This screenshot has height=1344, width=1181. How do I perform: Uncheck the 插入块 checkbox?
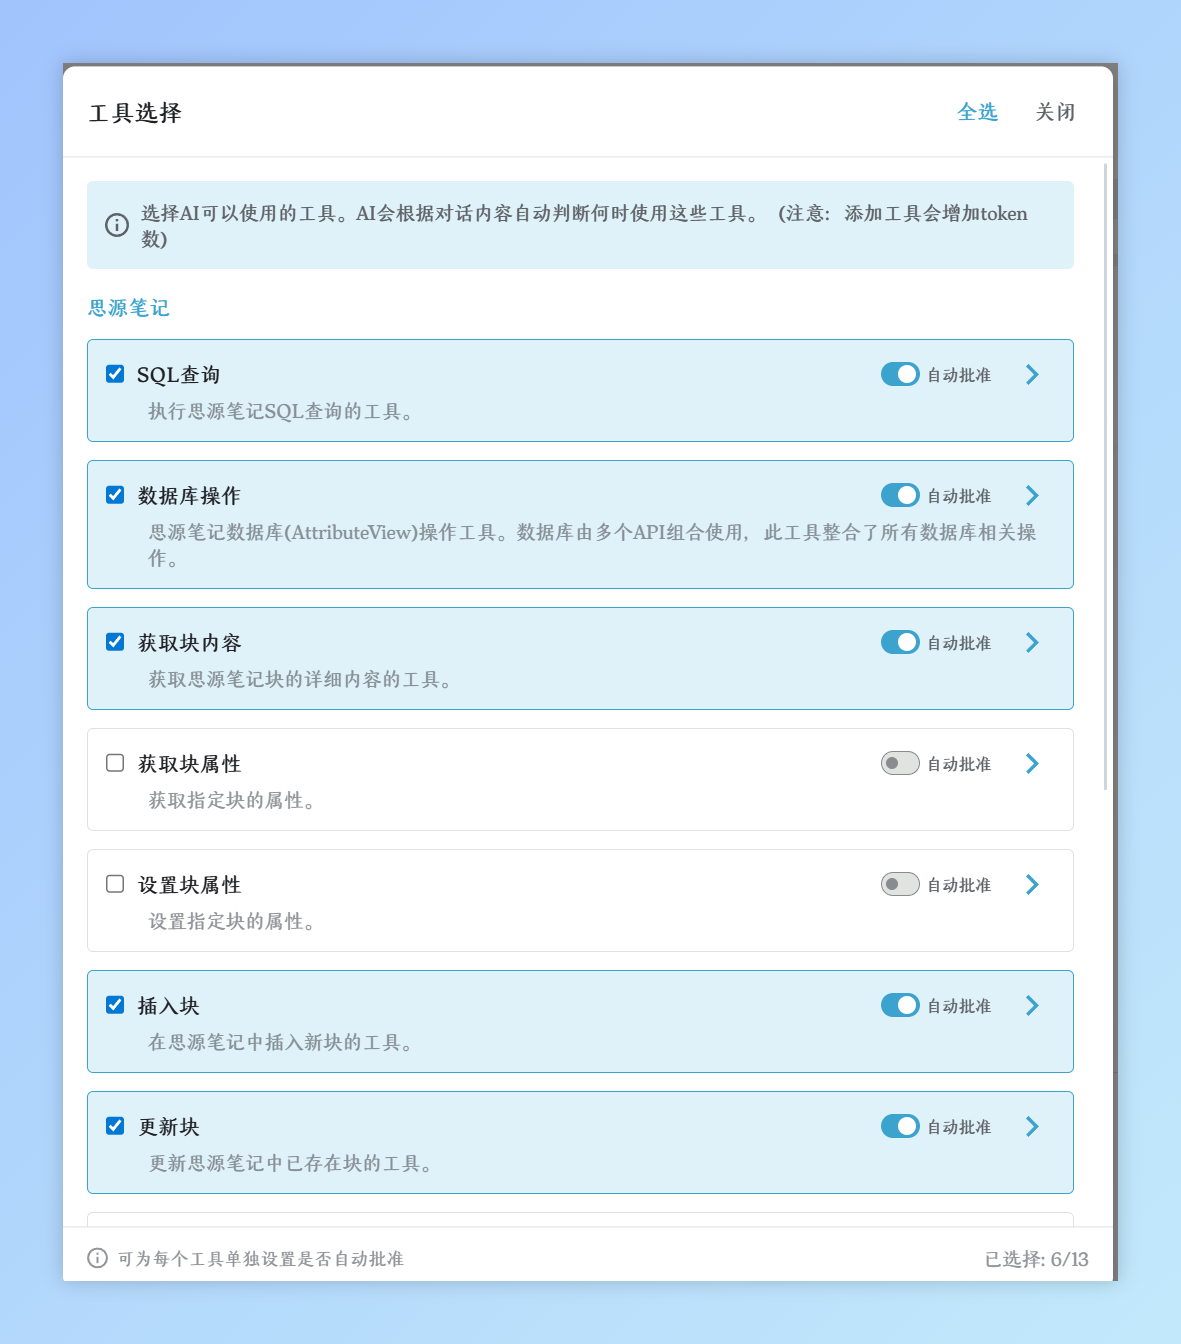(x=115, y=1005)
